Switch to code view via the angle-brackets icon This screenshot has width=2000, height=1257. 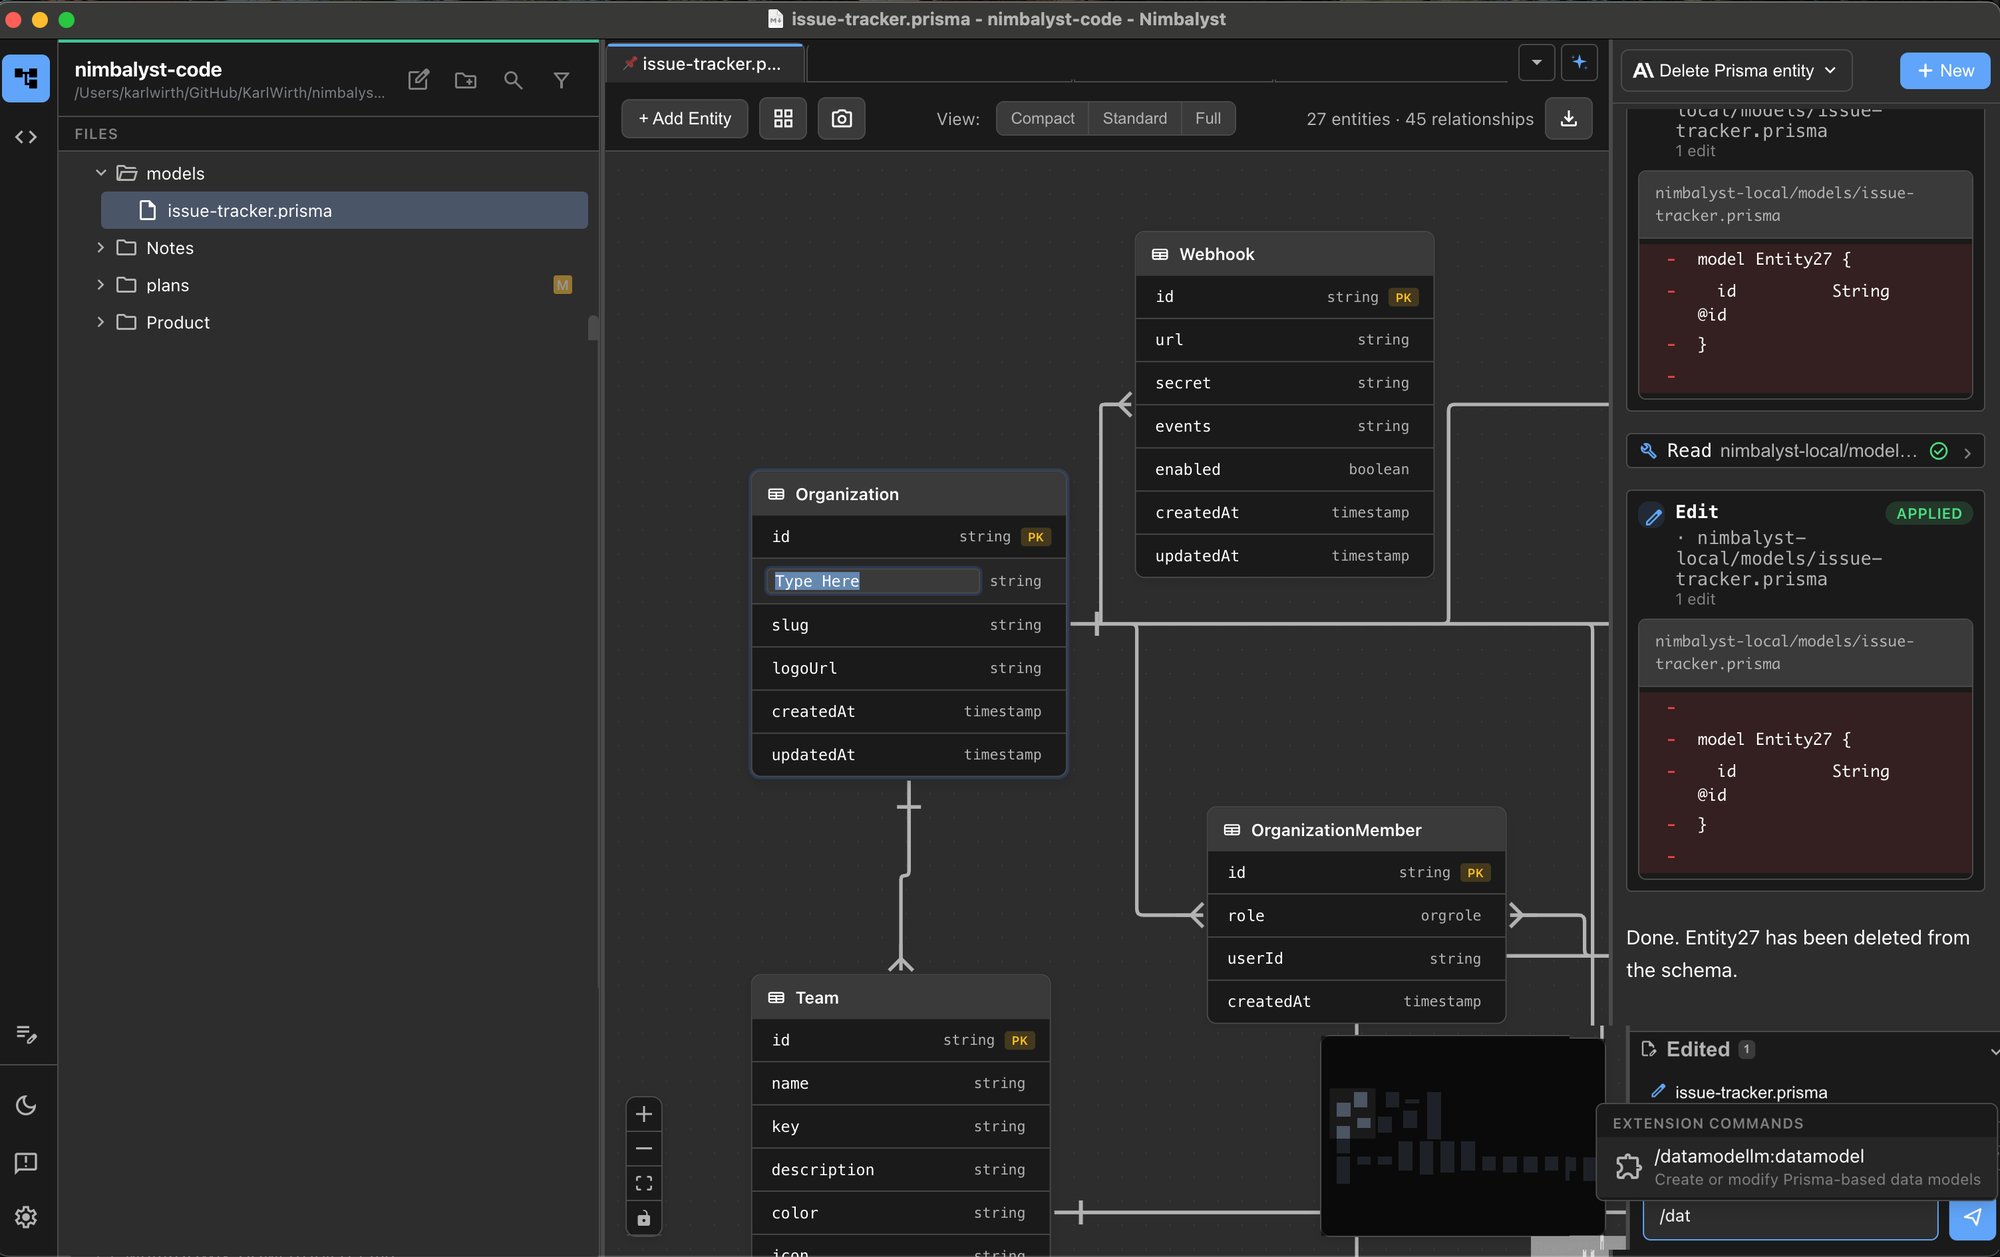[26, 137]
